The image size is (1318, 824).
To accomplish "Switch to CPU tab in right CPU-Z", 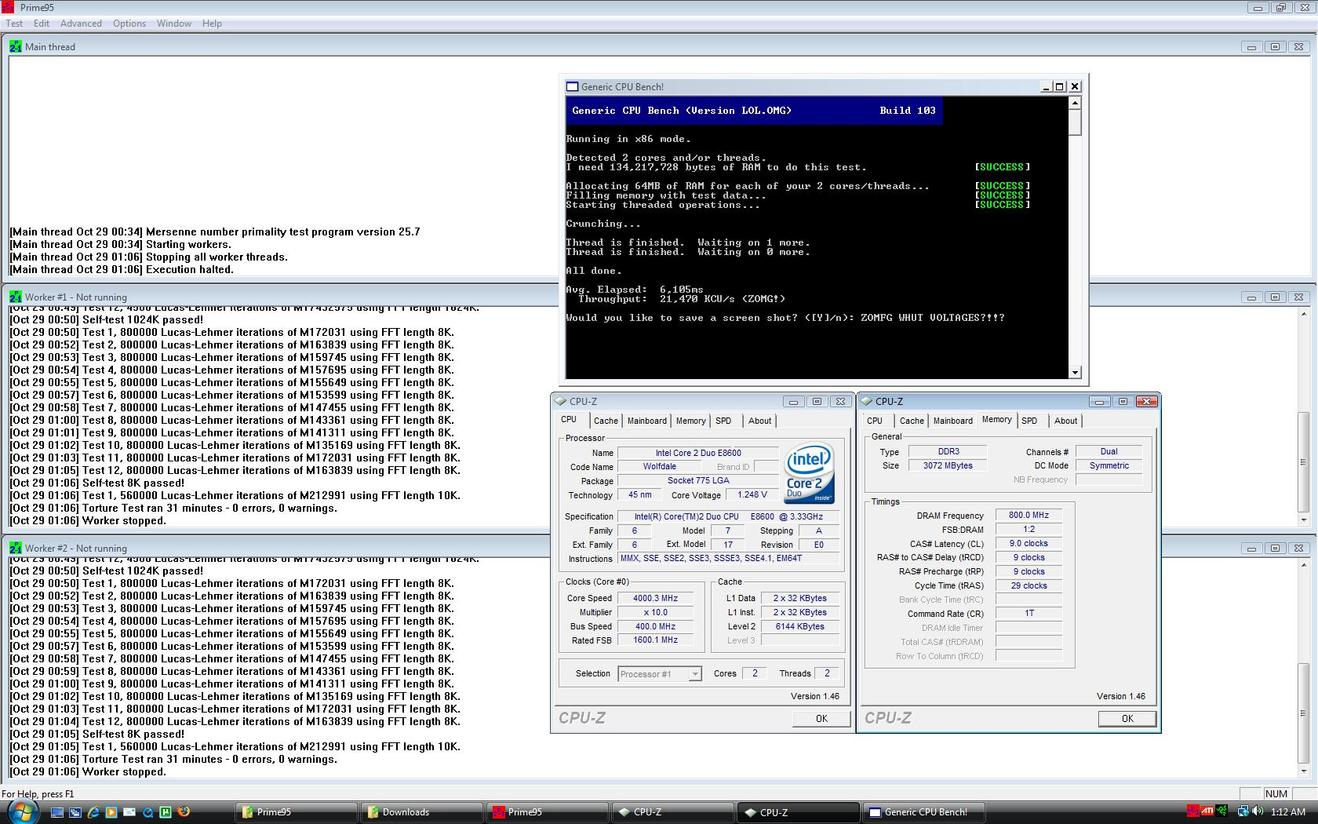I will [875, 421].
